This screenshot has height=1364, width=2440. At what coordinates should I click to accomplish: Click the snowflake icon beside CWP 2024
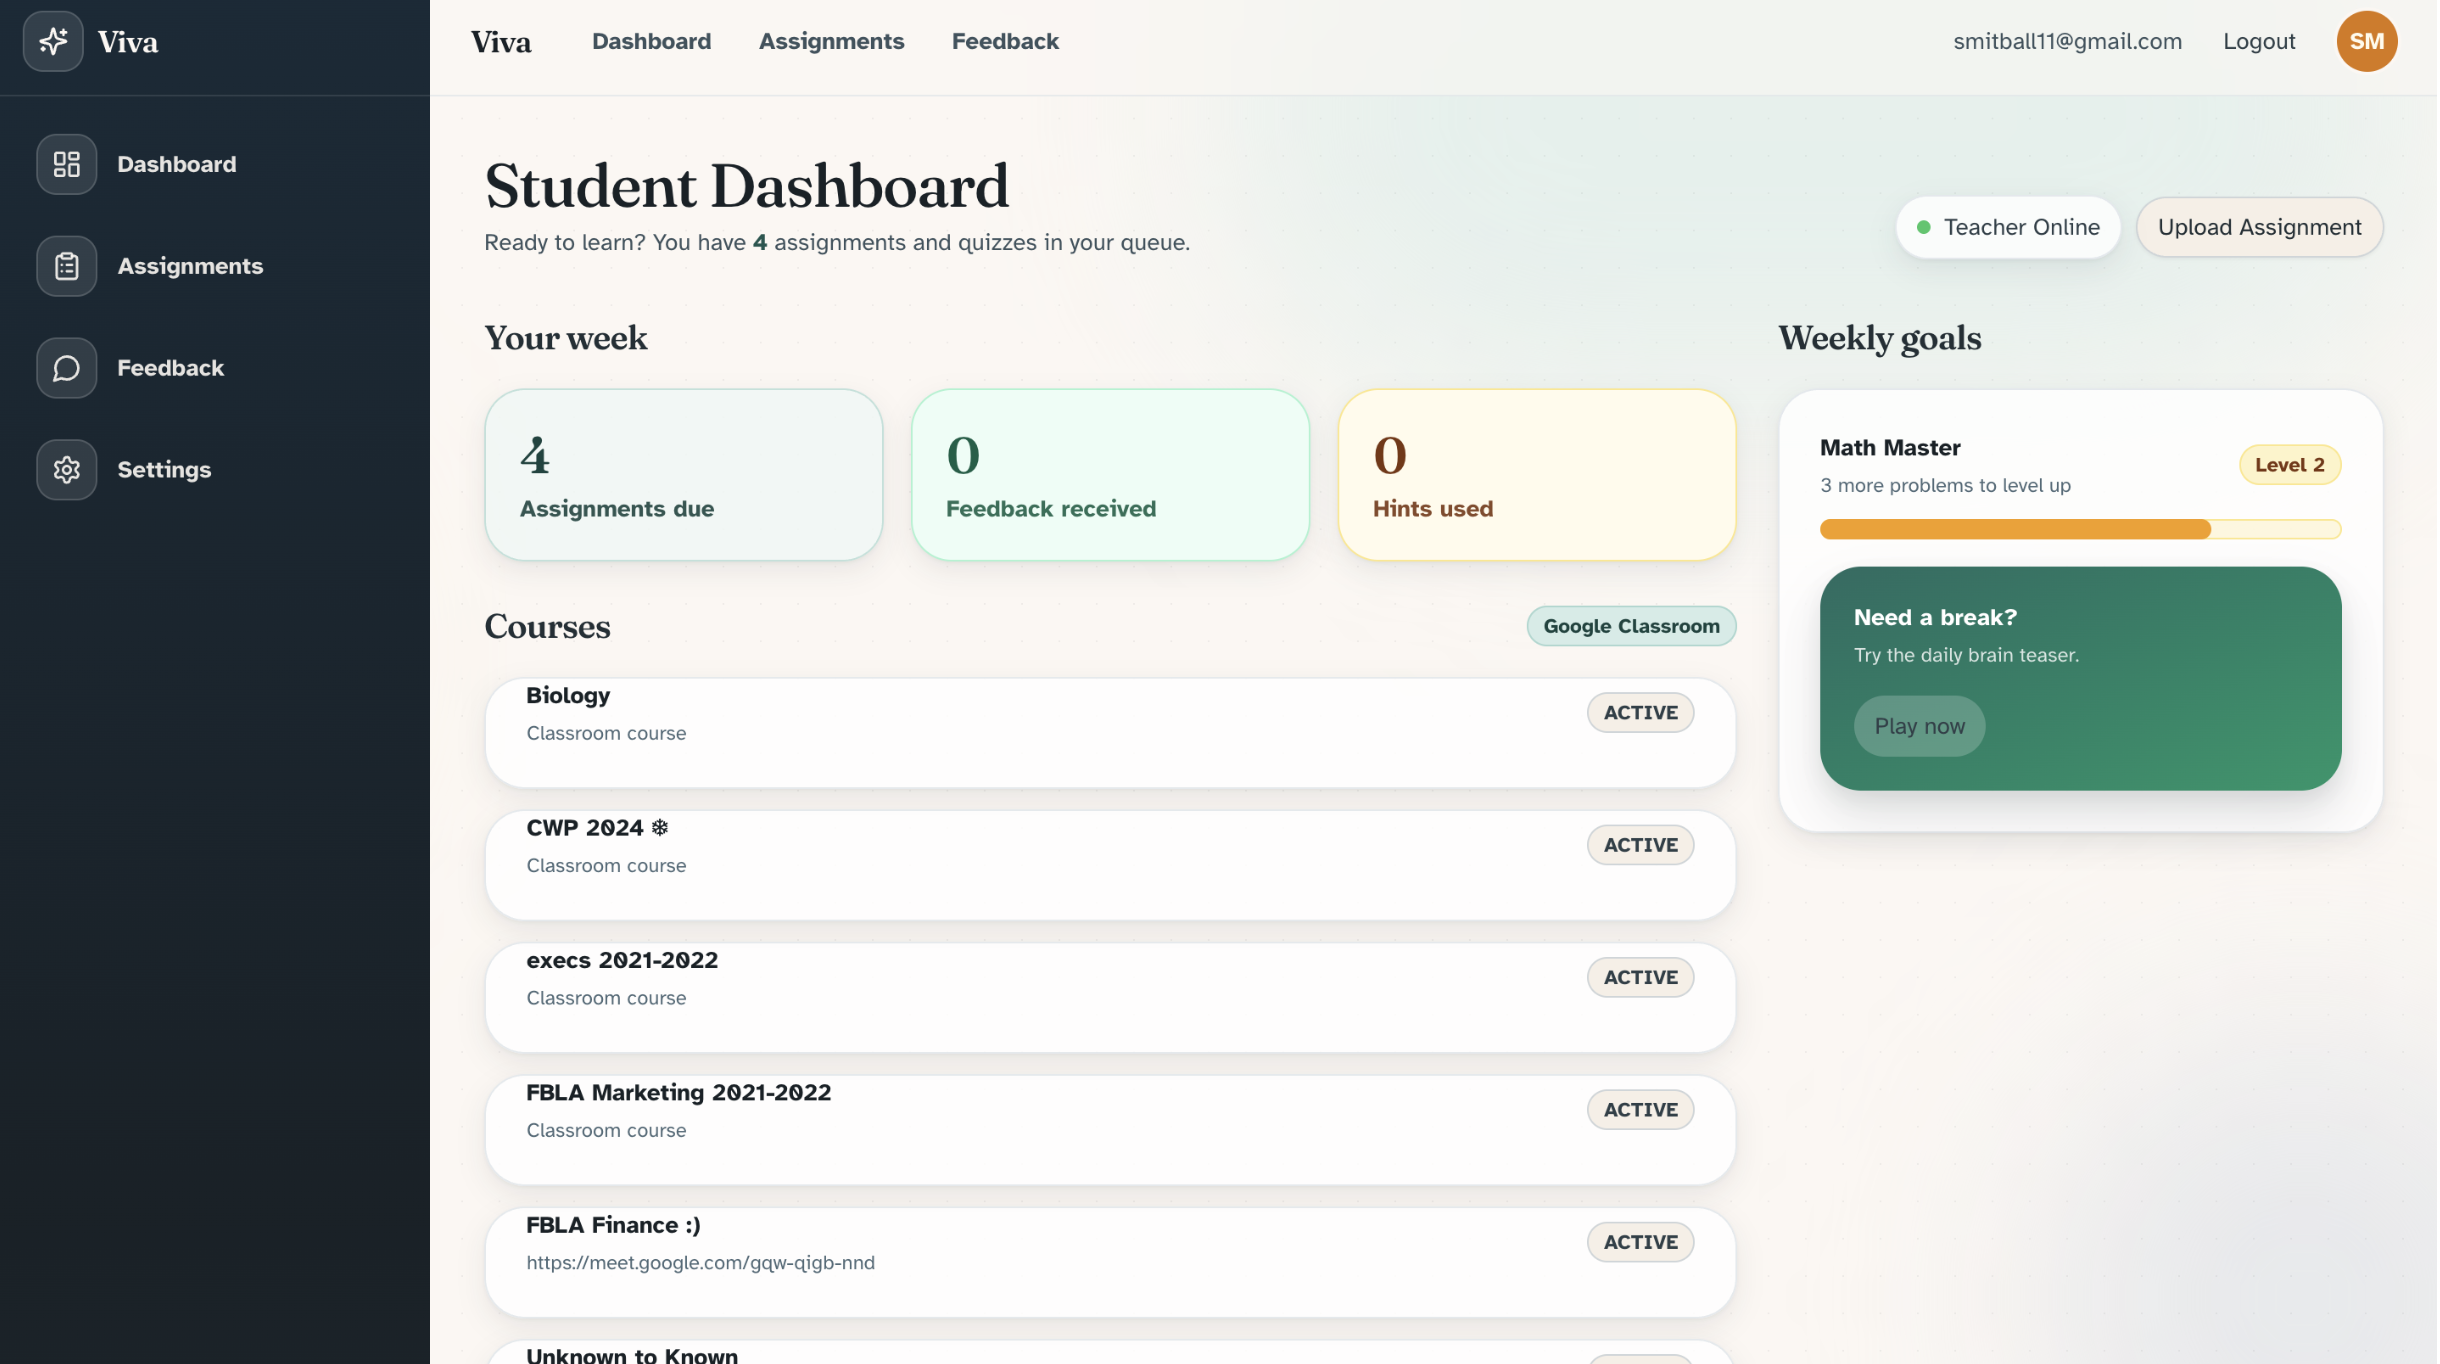(x=659, y=828)
